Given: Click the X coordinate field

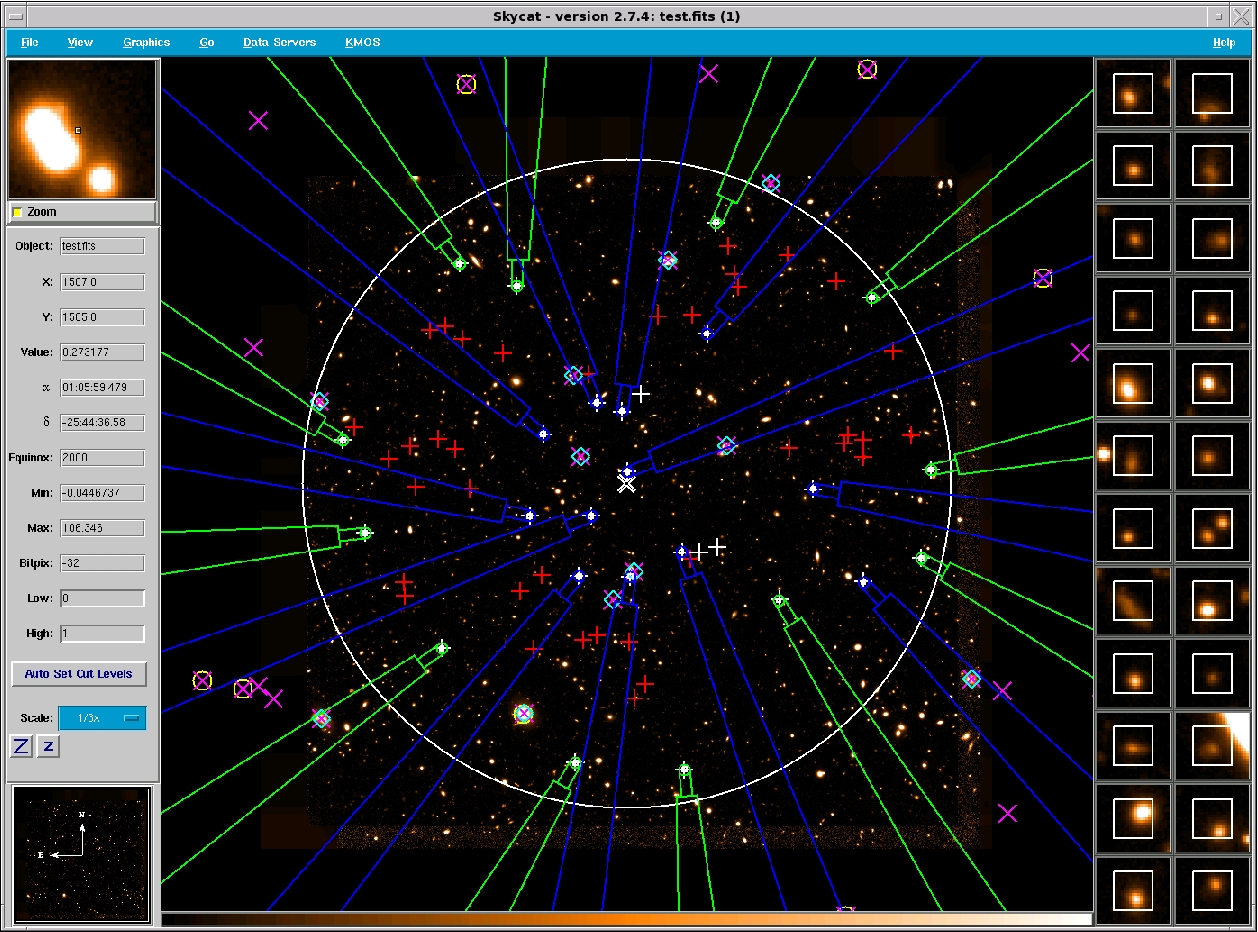Looking at the screenshot, I should [102, 282].
